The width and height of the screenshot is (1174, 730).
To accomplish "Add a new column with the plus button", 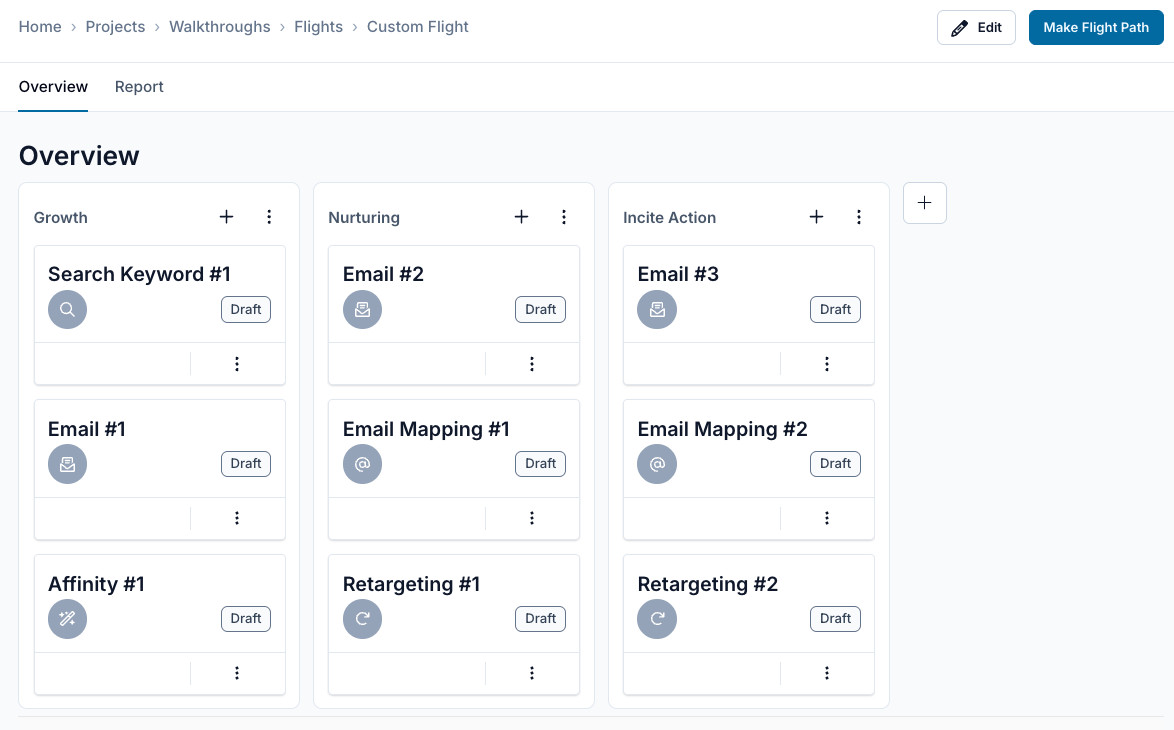I will [925, 203].
